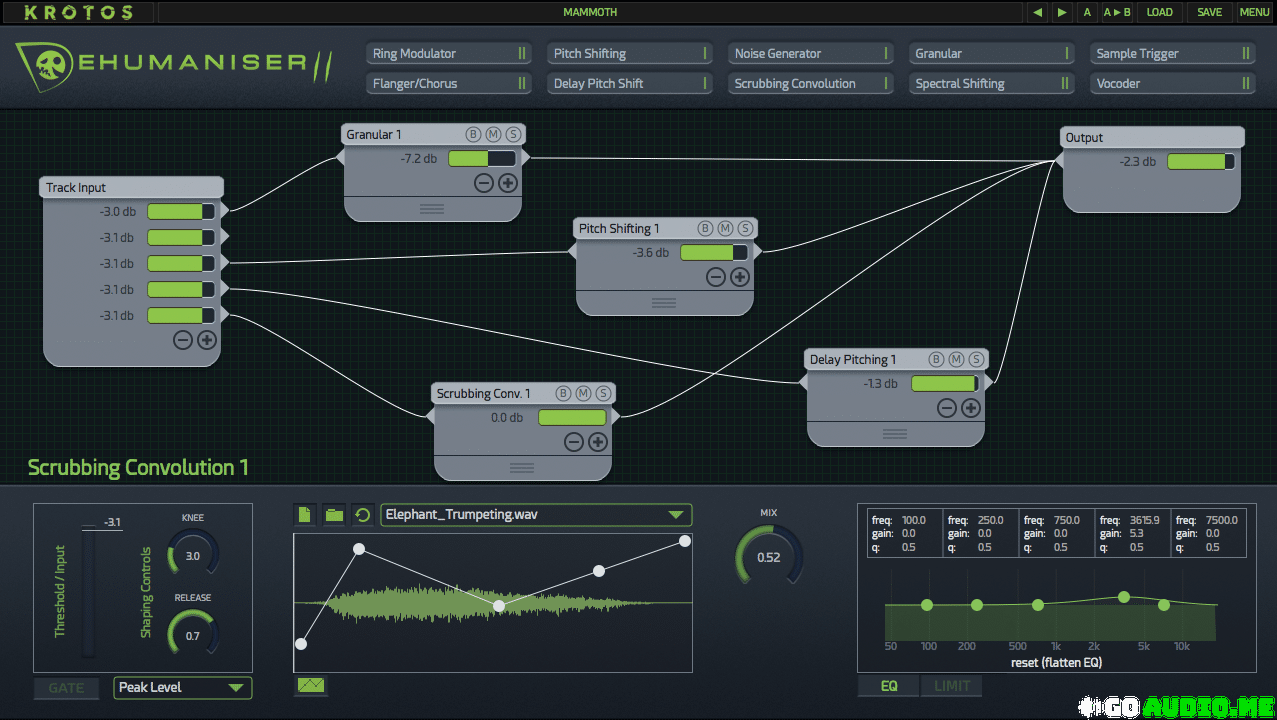Click the Output node level slider
Viewport: 1277px width, 720px height.
point(1200,162)
